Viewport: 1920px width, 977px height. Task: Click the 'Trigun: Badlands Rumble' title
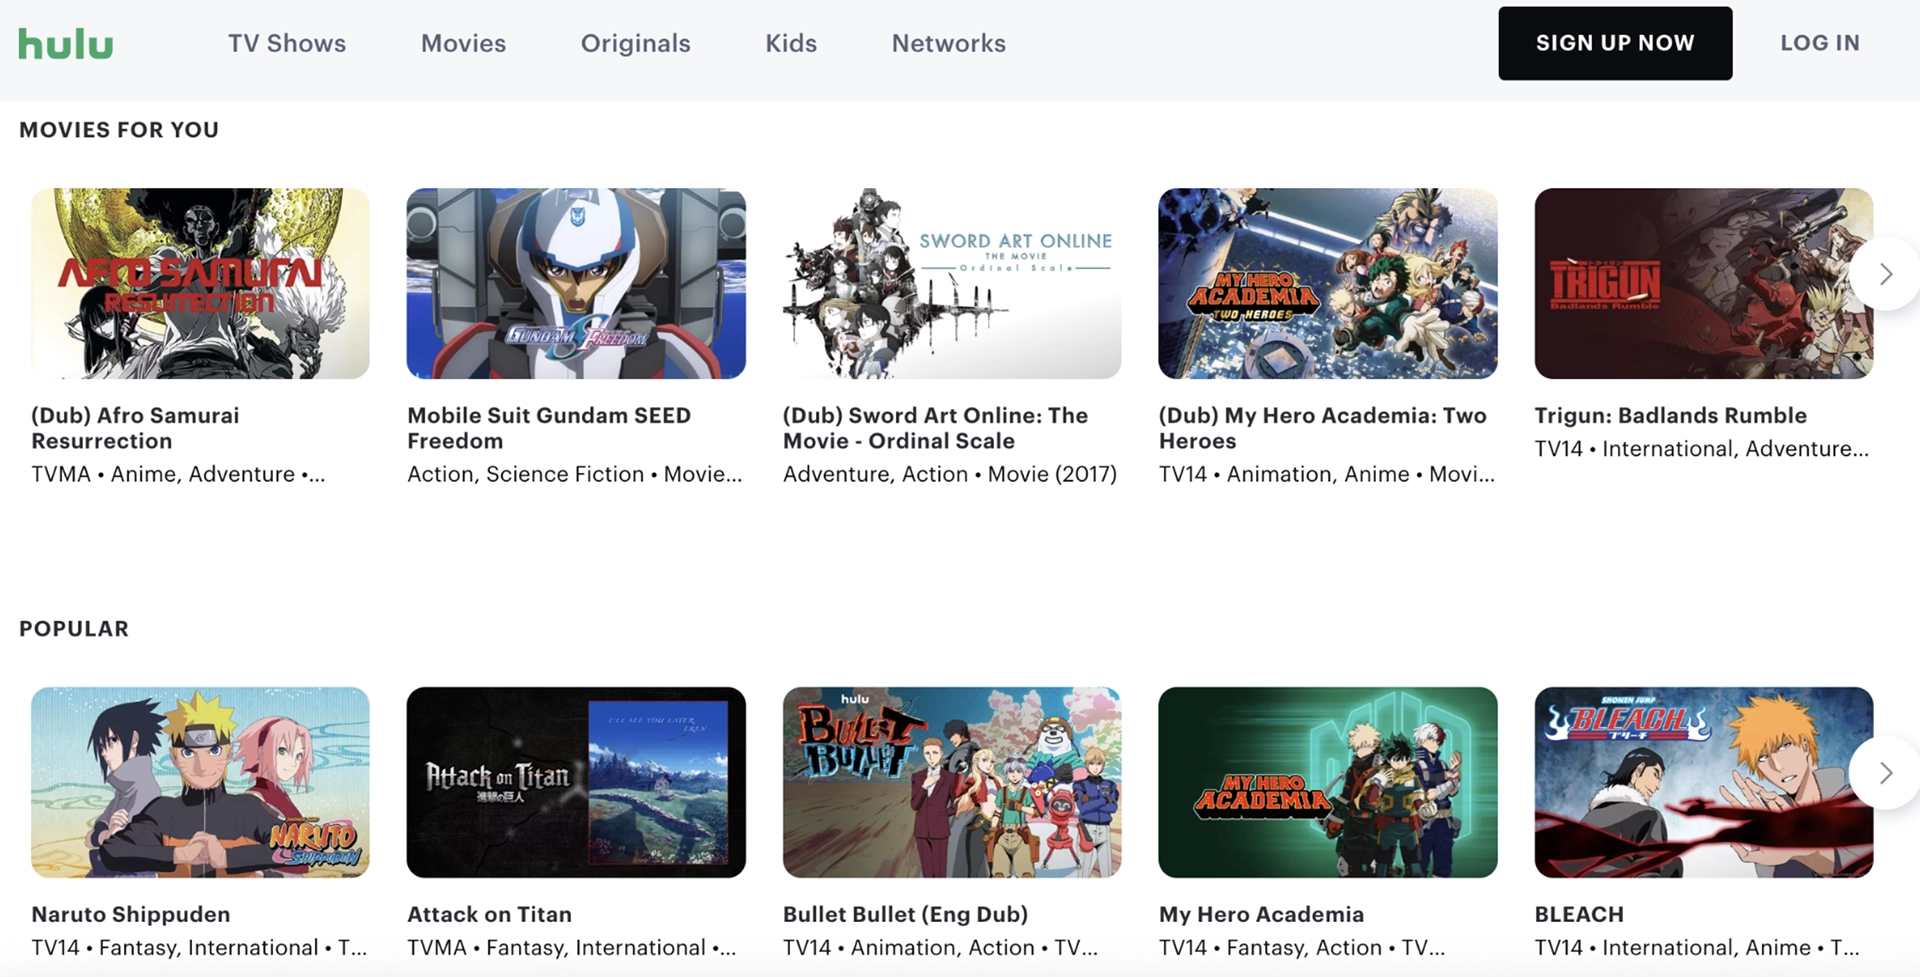(1671, 415)
